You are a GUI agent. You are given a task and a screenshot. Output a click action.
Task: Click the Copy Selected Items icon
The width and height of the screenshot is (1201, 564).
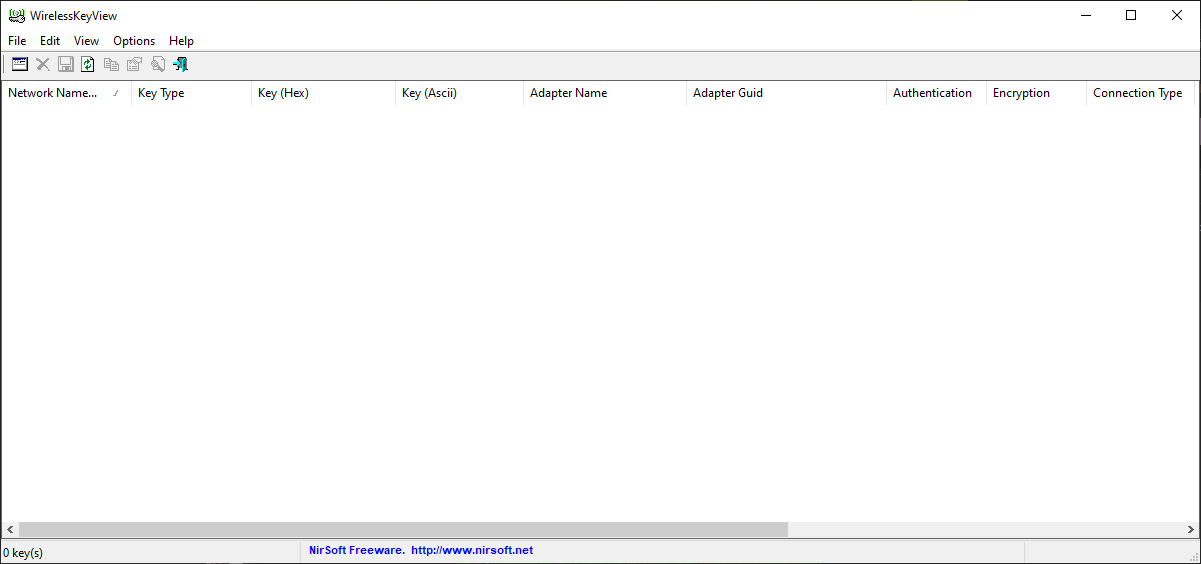pos(111,64)
